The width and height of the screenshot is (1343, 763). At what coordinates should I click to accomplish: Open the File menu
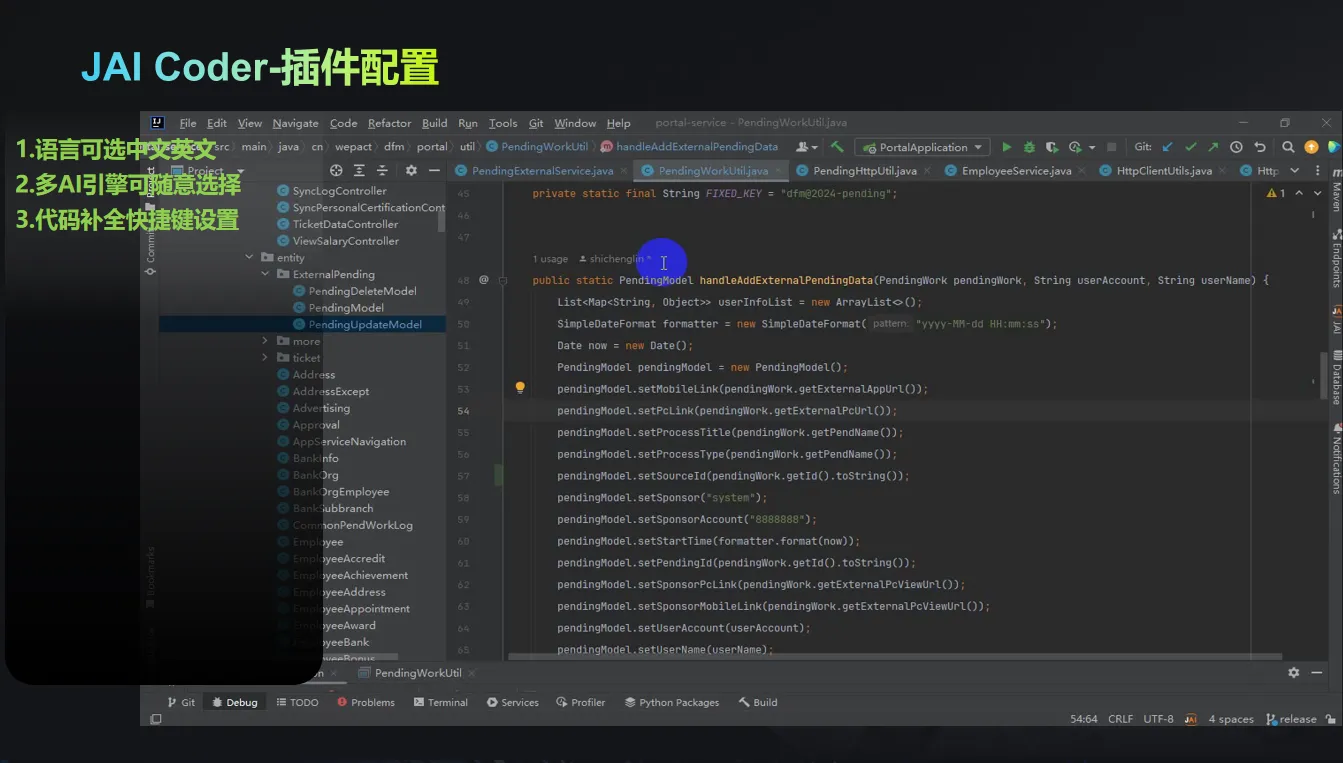coord(188,123)
